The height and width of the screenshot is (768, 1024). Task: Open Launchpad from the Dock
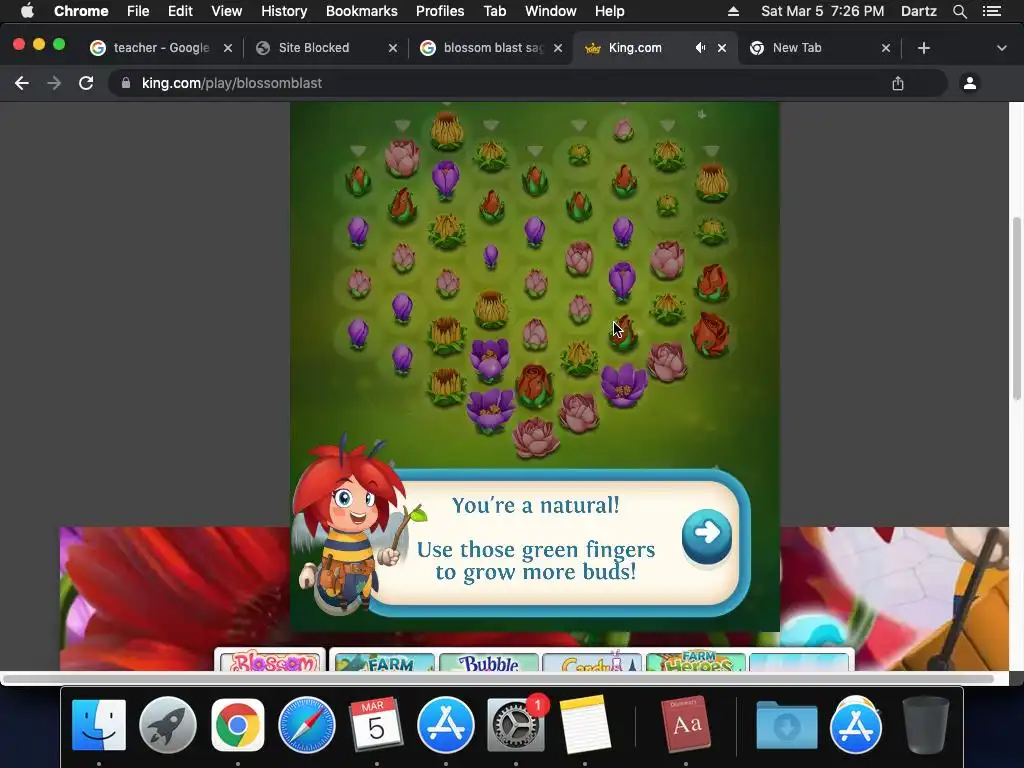click(168, 725)
